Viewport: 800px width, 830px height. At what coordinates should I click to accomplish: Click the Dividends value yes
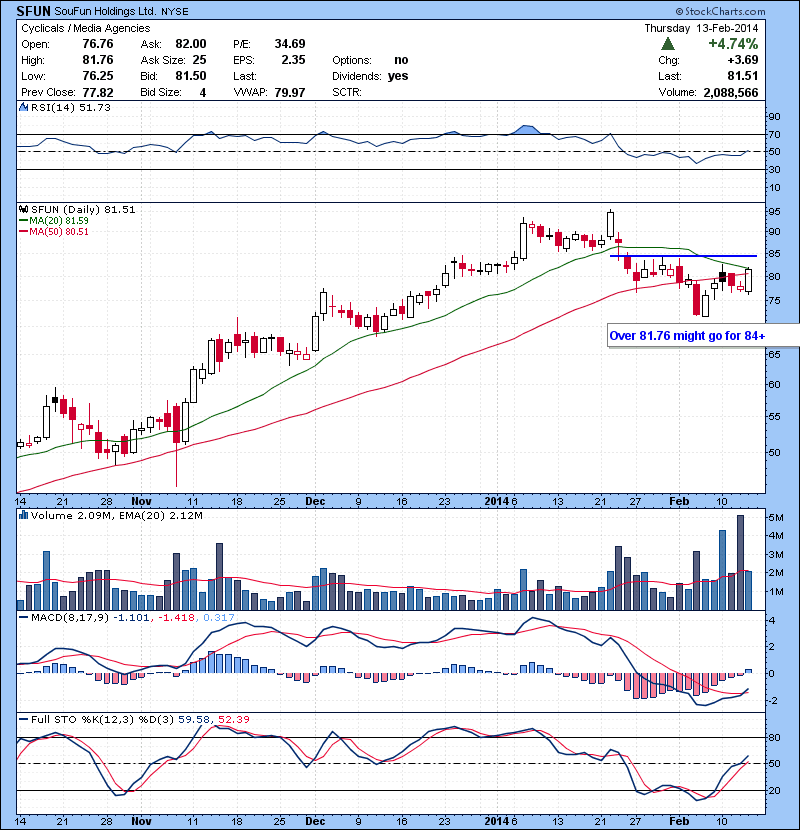pyautogui.click(x=398, y=76)
